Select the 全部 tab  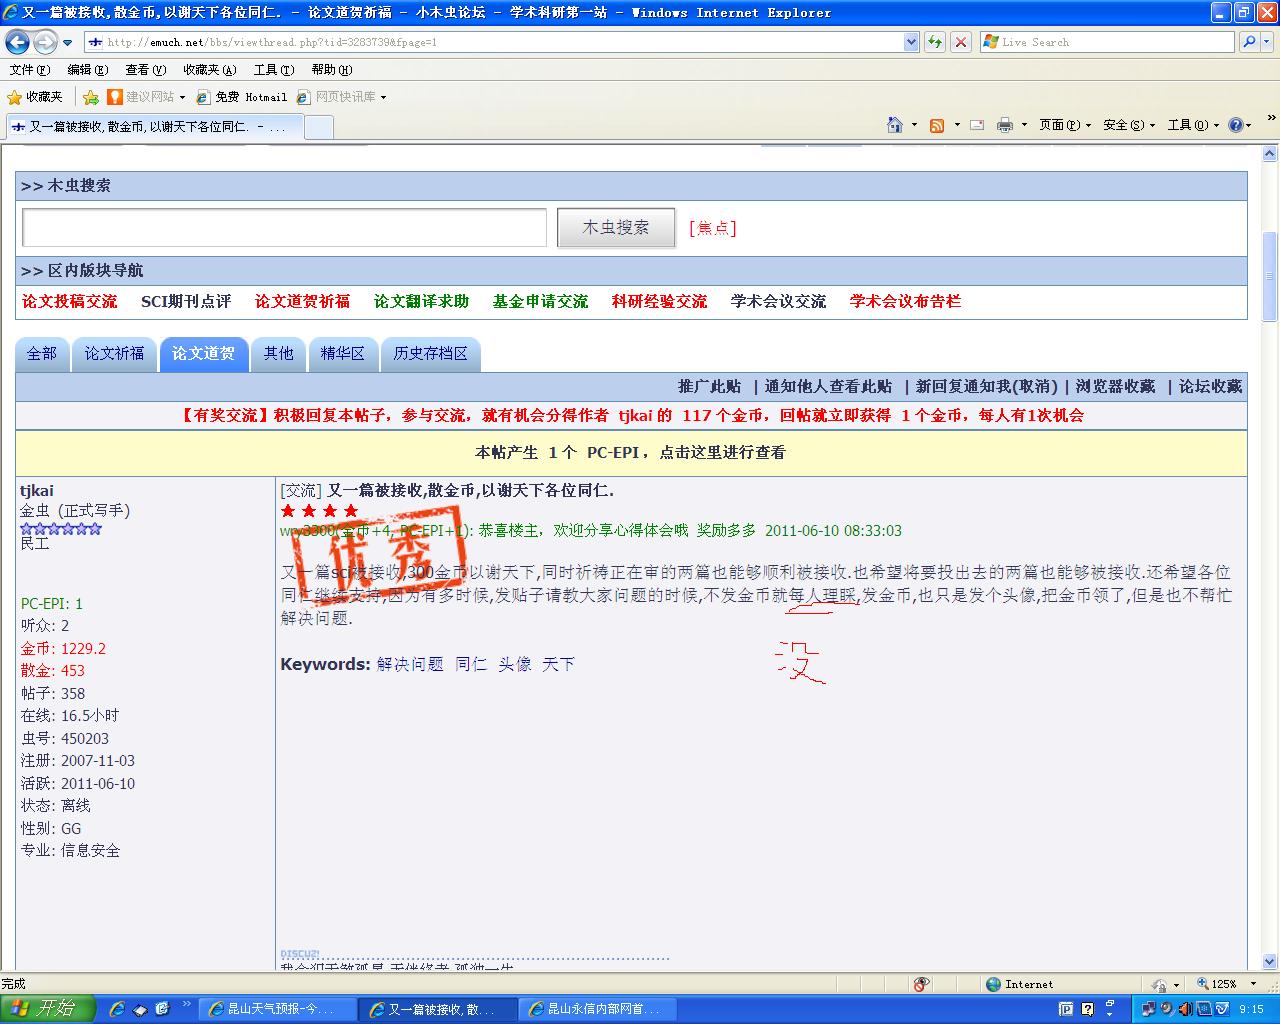(42, 354)
